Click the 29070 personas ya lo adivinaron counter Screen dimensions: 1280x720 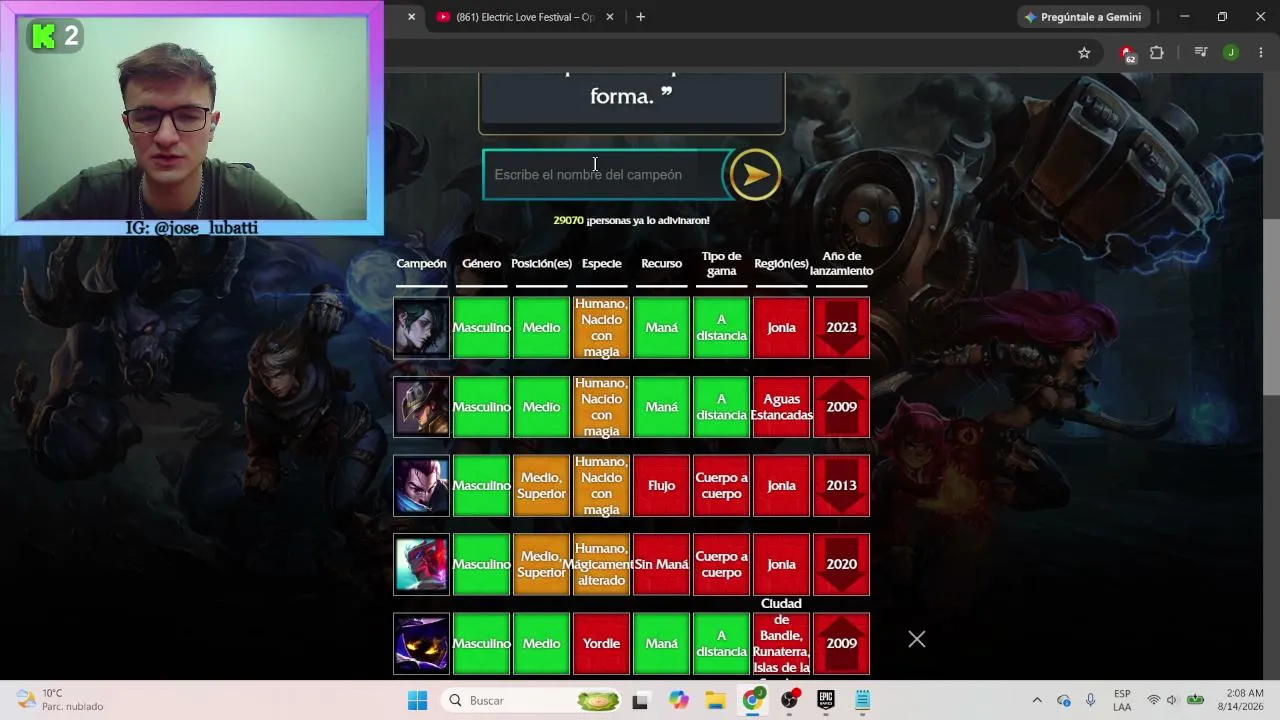[x=631, y=220]
